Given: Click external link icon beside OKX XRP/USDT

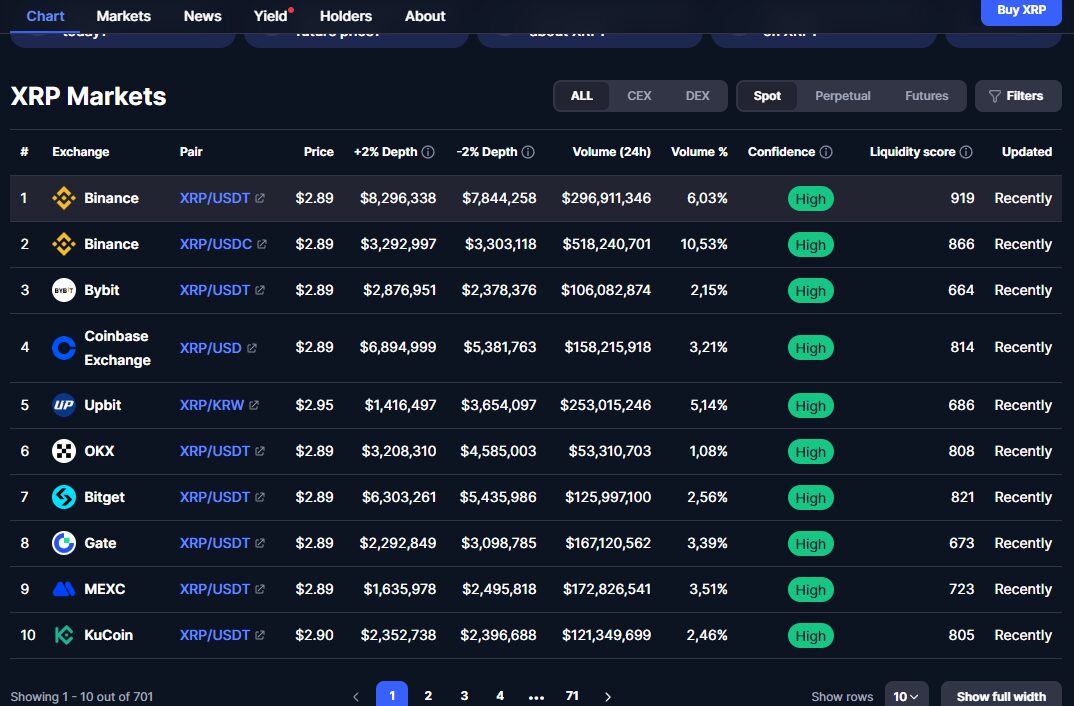Looking at the screenshot, I should tap(260, 451).
